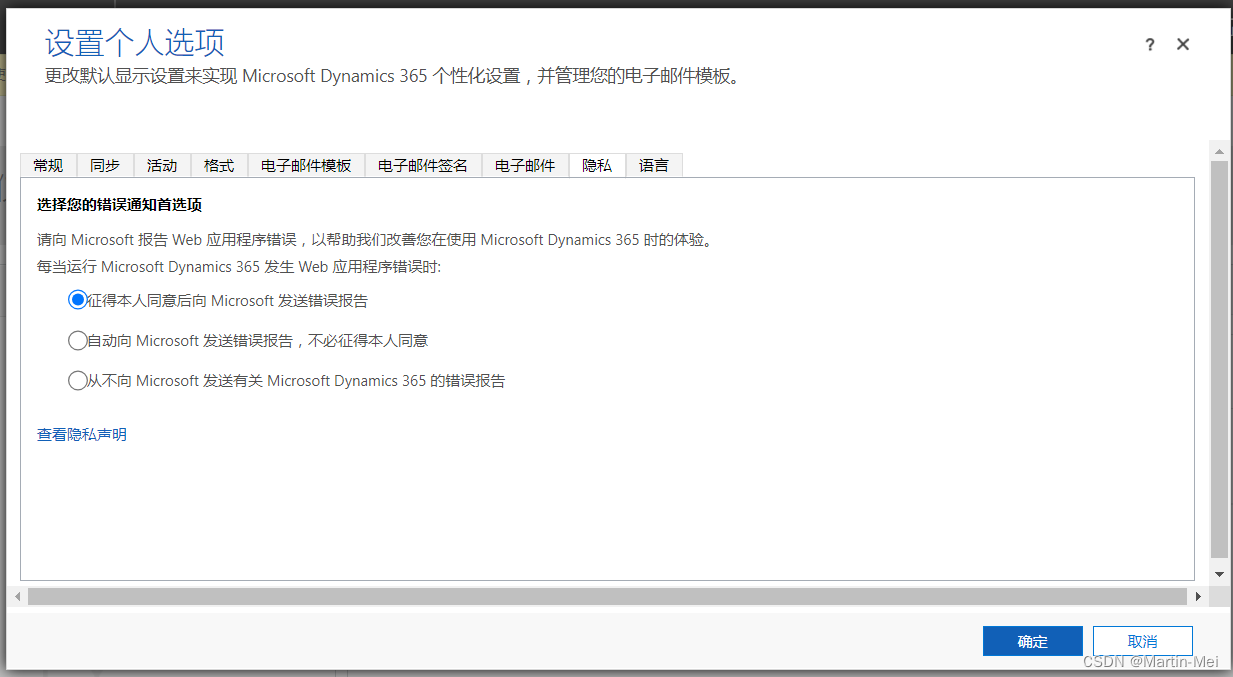Open the 查看隐私声明 link
This screenshot has width=1233, height=677.
click(82, 434)
